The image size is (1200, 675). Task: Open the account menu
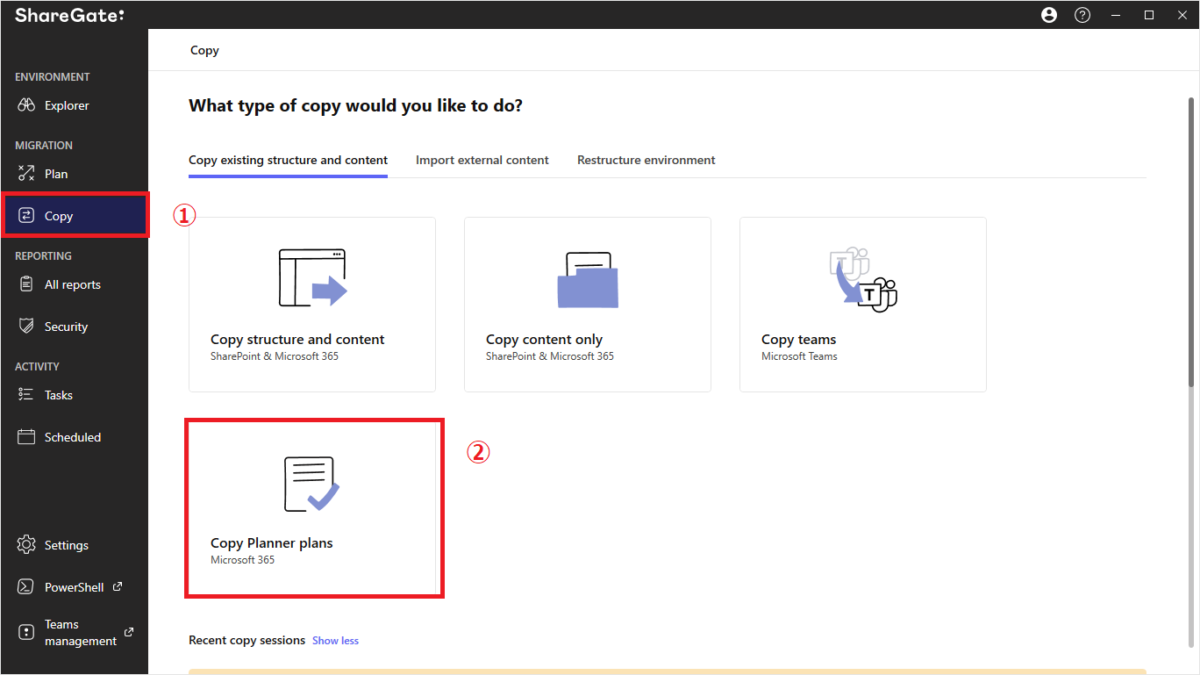1048,15
